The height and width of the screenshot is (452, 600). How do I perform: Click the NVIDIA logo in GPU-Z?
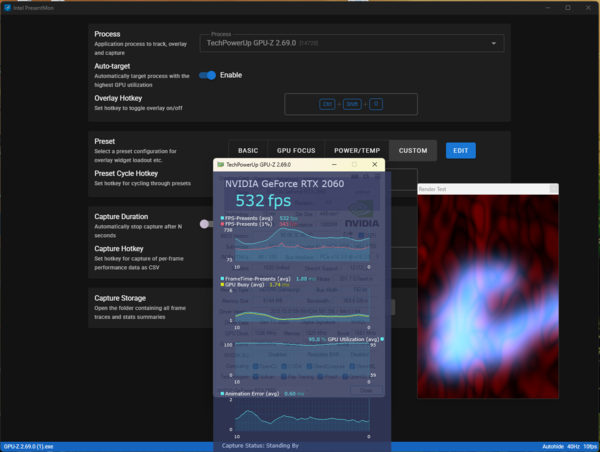tap(362, 214)
